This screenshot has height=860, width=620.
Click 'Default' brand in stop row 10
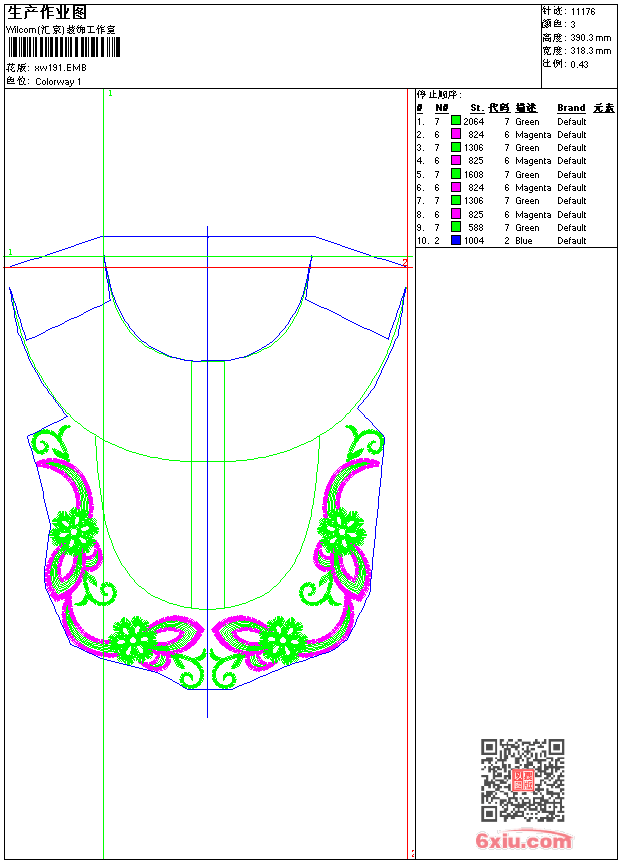pyautogui.click(x=571, y=241)
